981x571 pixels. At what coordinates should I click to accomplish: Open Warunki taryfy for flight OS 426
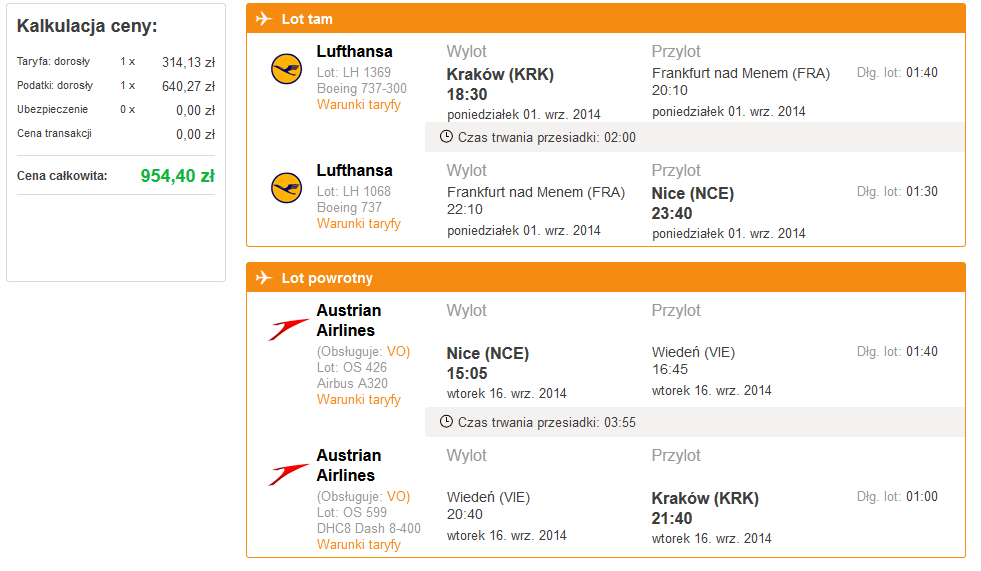tap(358, 399)
